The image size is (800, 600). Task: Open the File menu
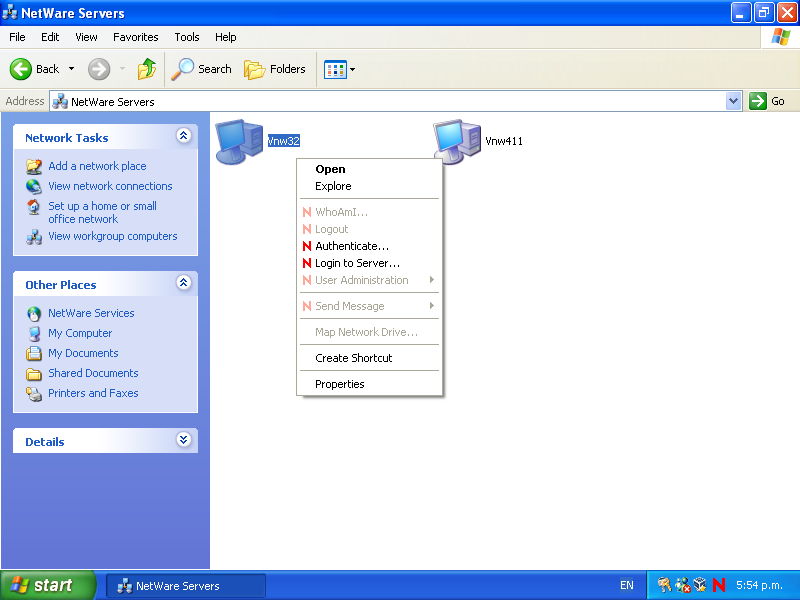[17, 37]
